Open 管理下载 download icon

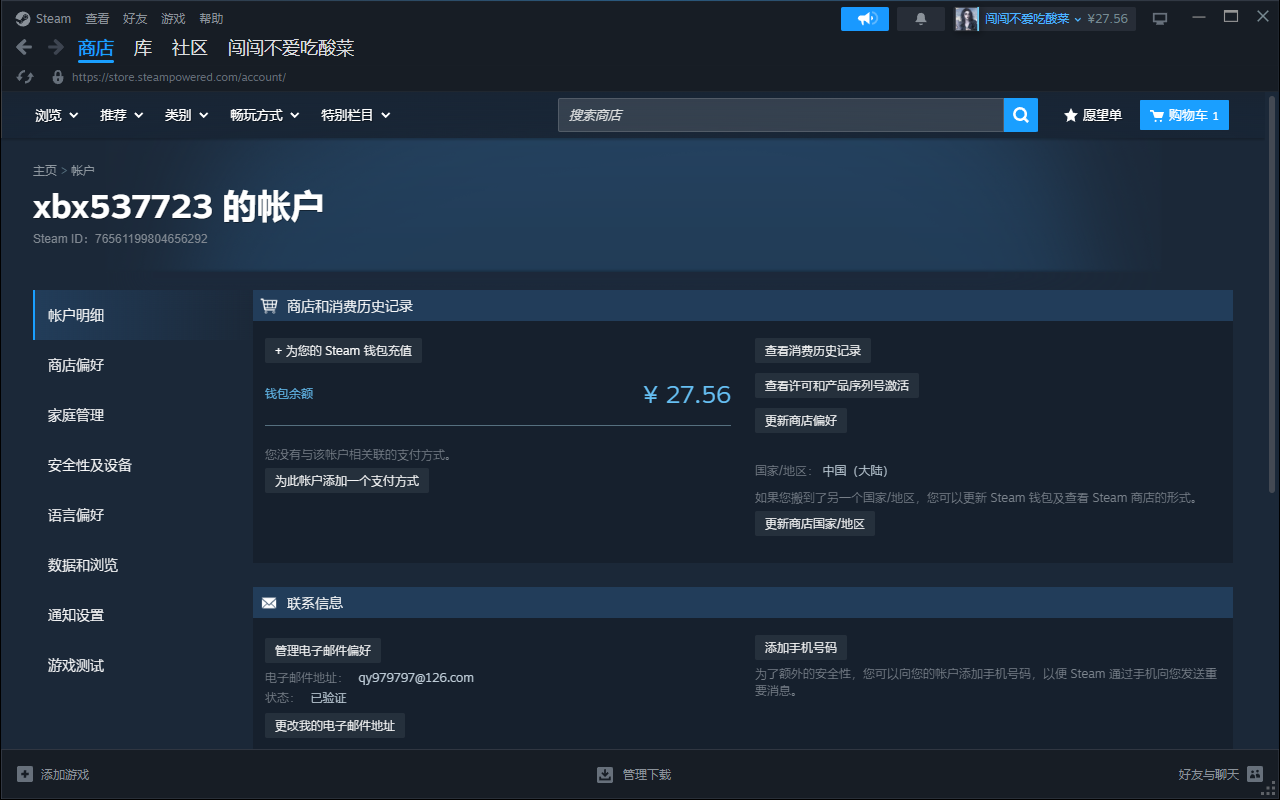coord(605,774)
